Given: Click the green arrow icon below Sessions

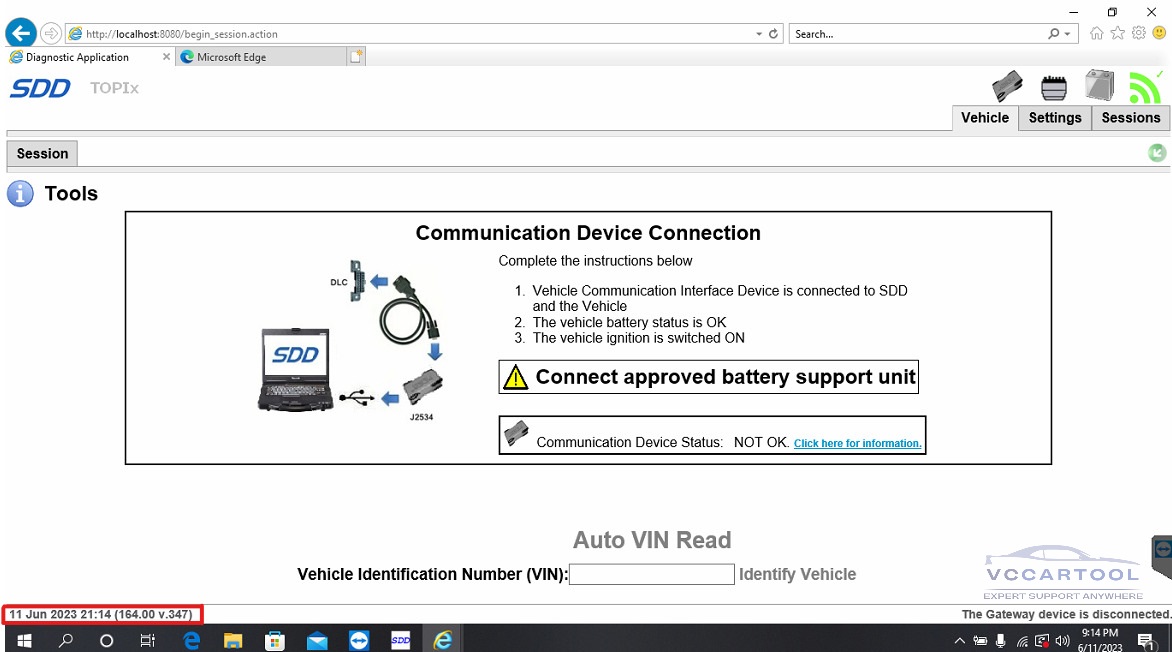Looking at the screenshot, I should (1157, 153).
